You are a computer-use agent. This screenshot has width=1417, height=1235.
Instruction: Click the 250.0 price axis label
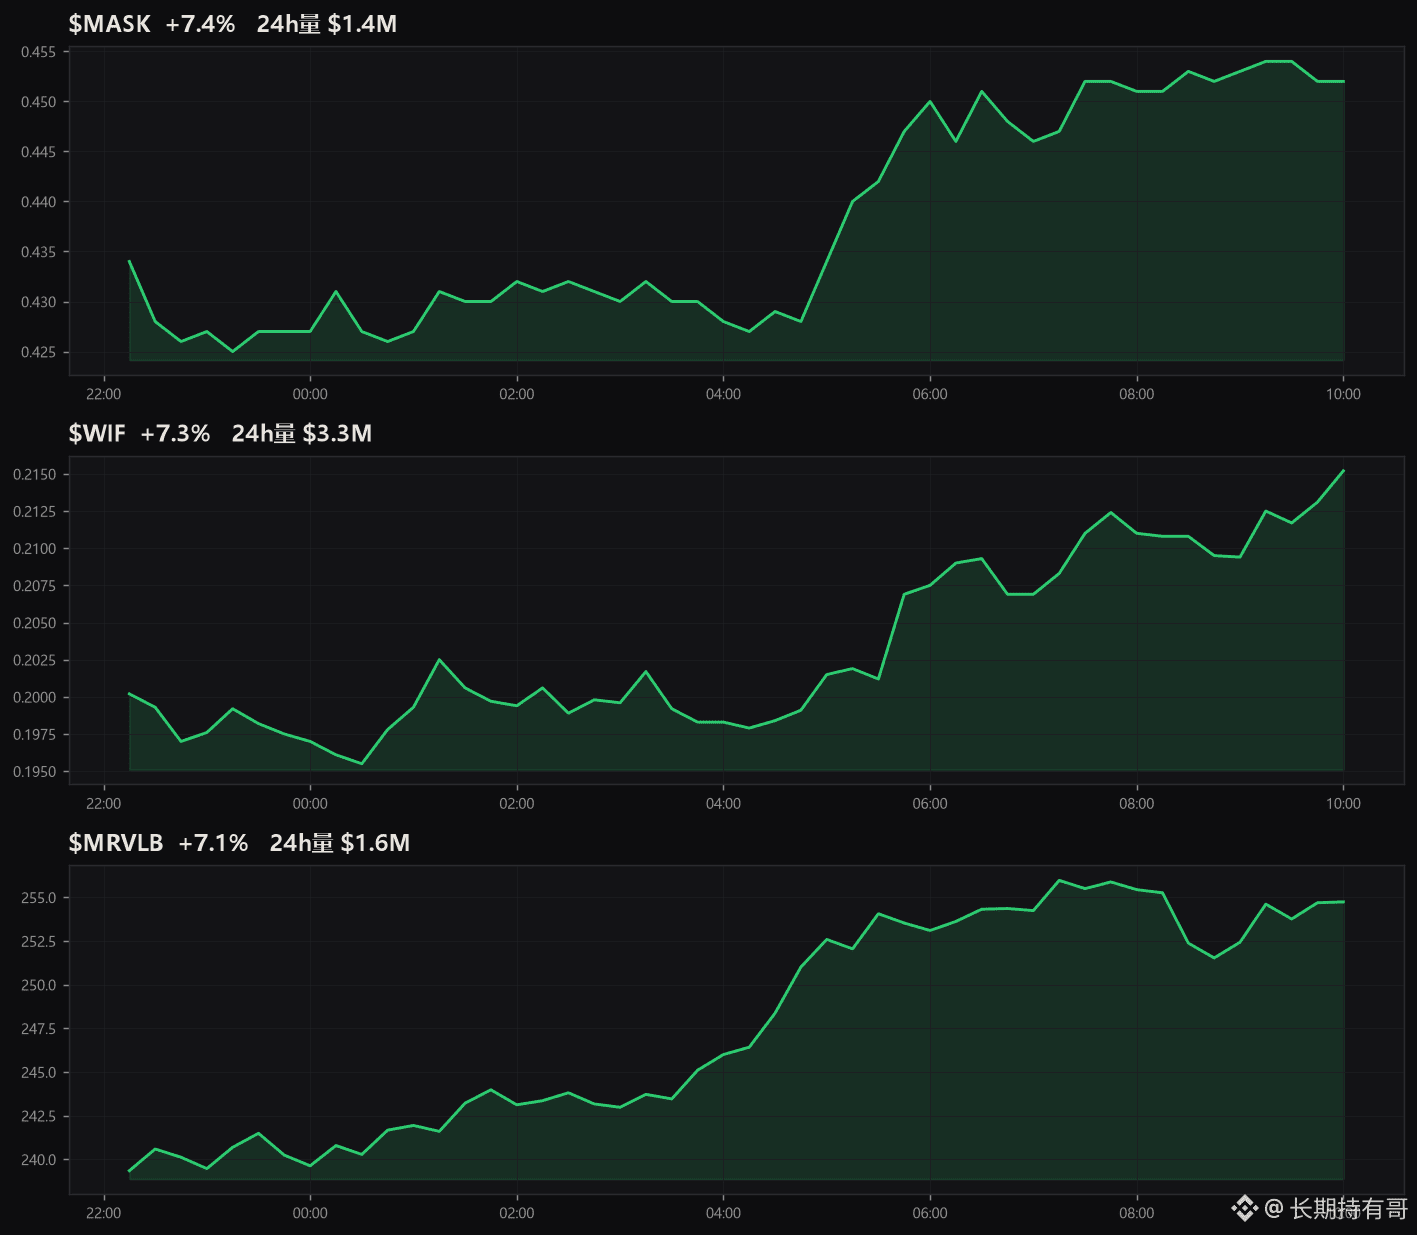(x=38, y=985)
